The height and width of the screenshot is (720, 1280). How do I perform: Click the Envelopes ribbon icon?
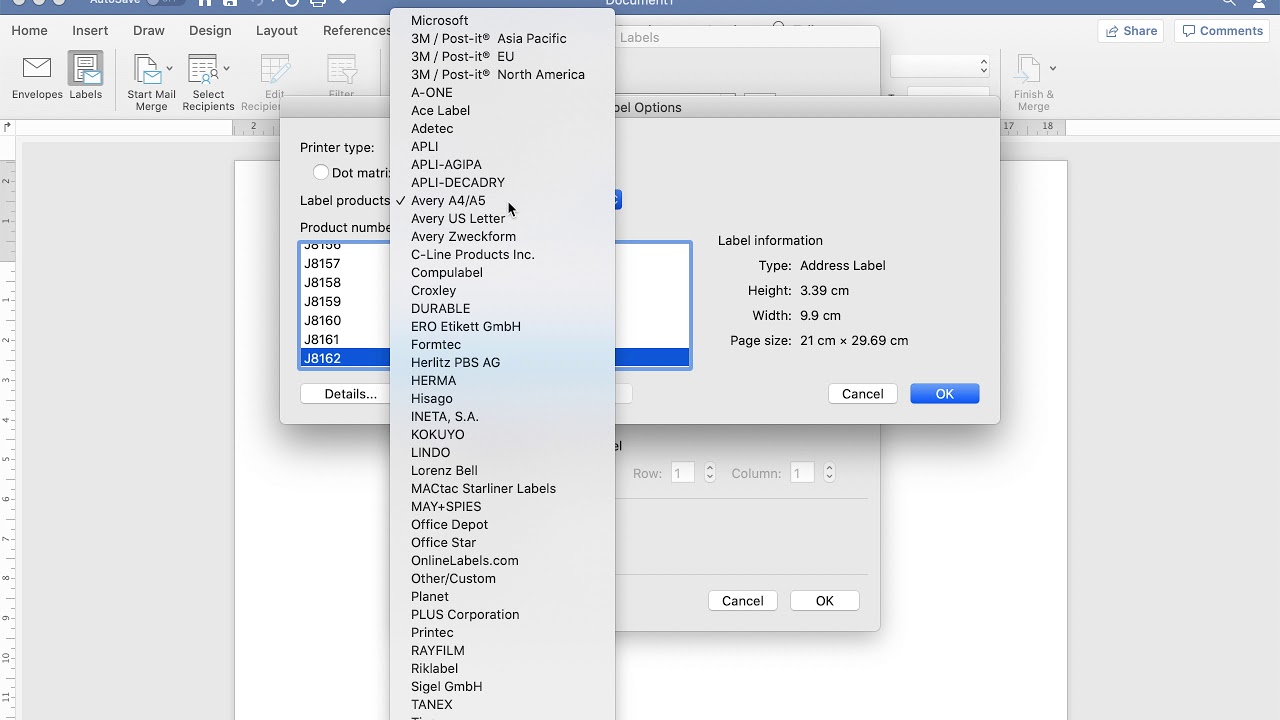click(x=37, y=77)
